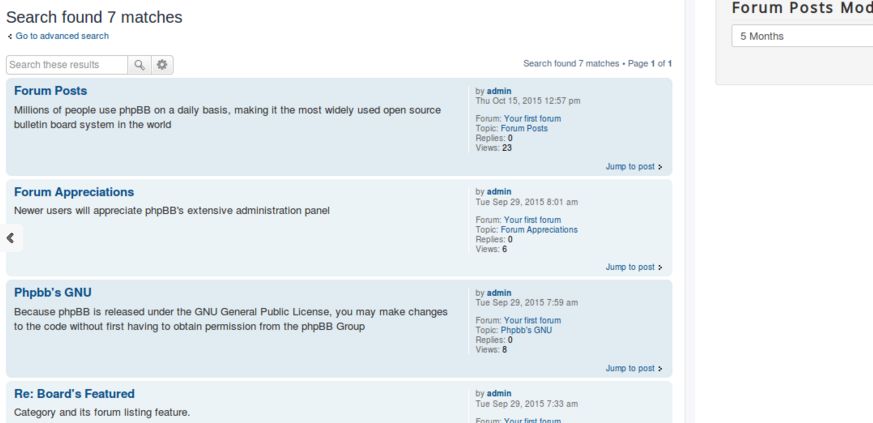The width and height of the screenshot is (873, 423).
Task: Jump to post for Forum Appreciations result
Action: pos(634,267)
